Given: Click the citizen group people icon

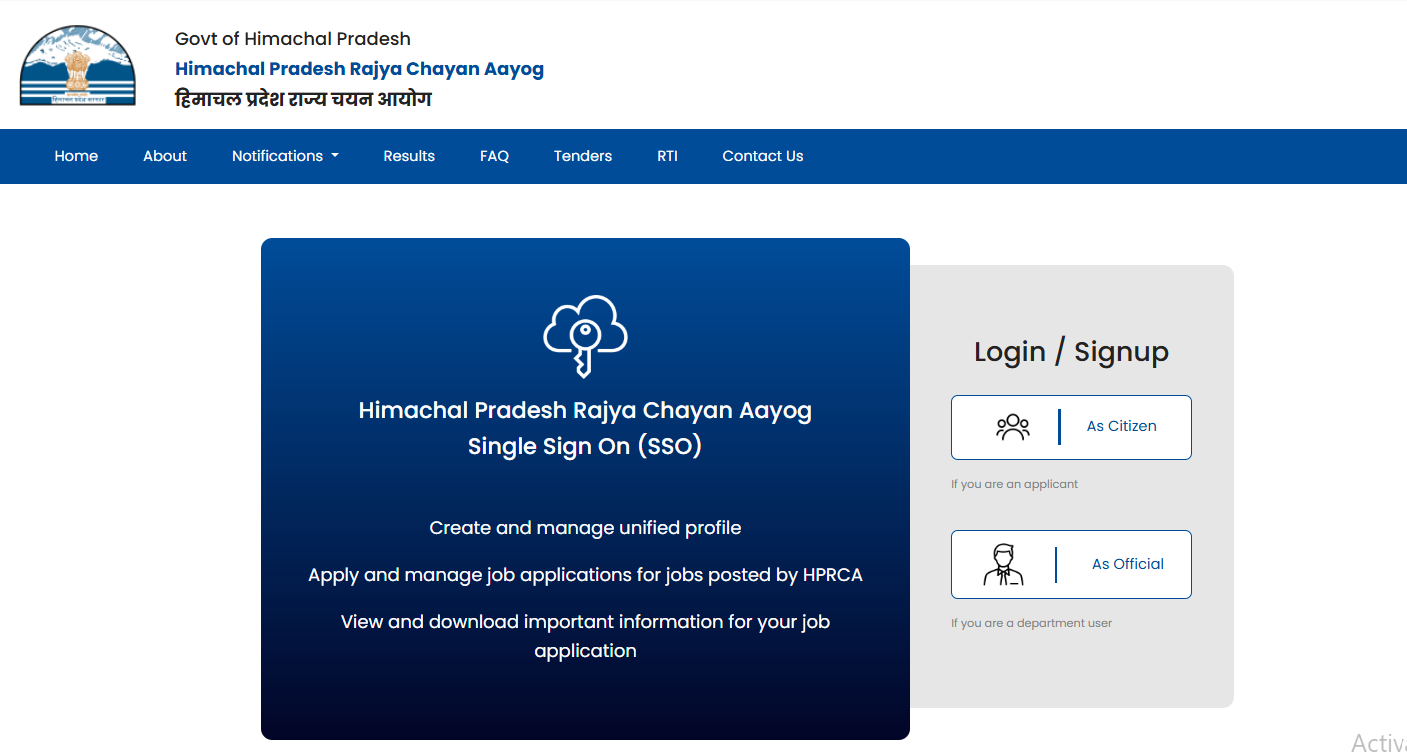Looking at the screenshot, I should pyautogui.click(x=1013, y=427).
